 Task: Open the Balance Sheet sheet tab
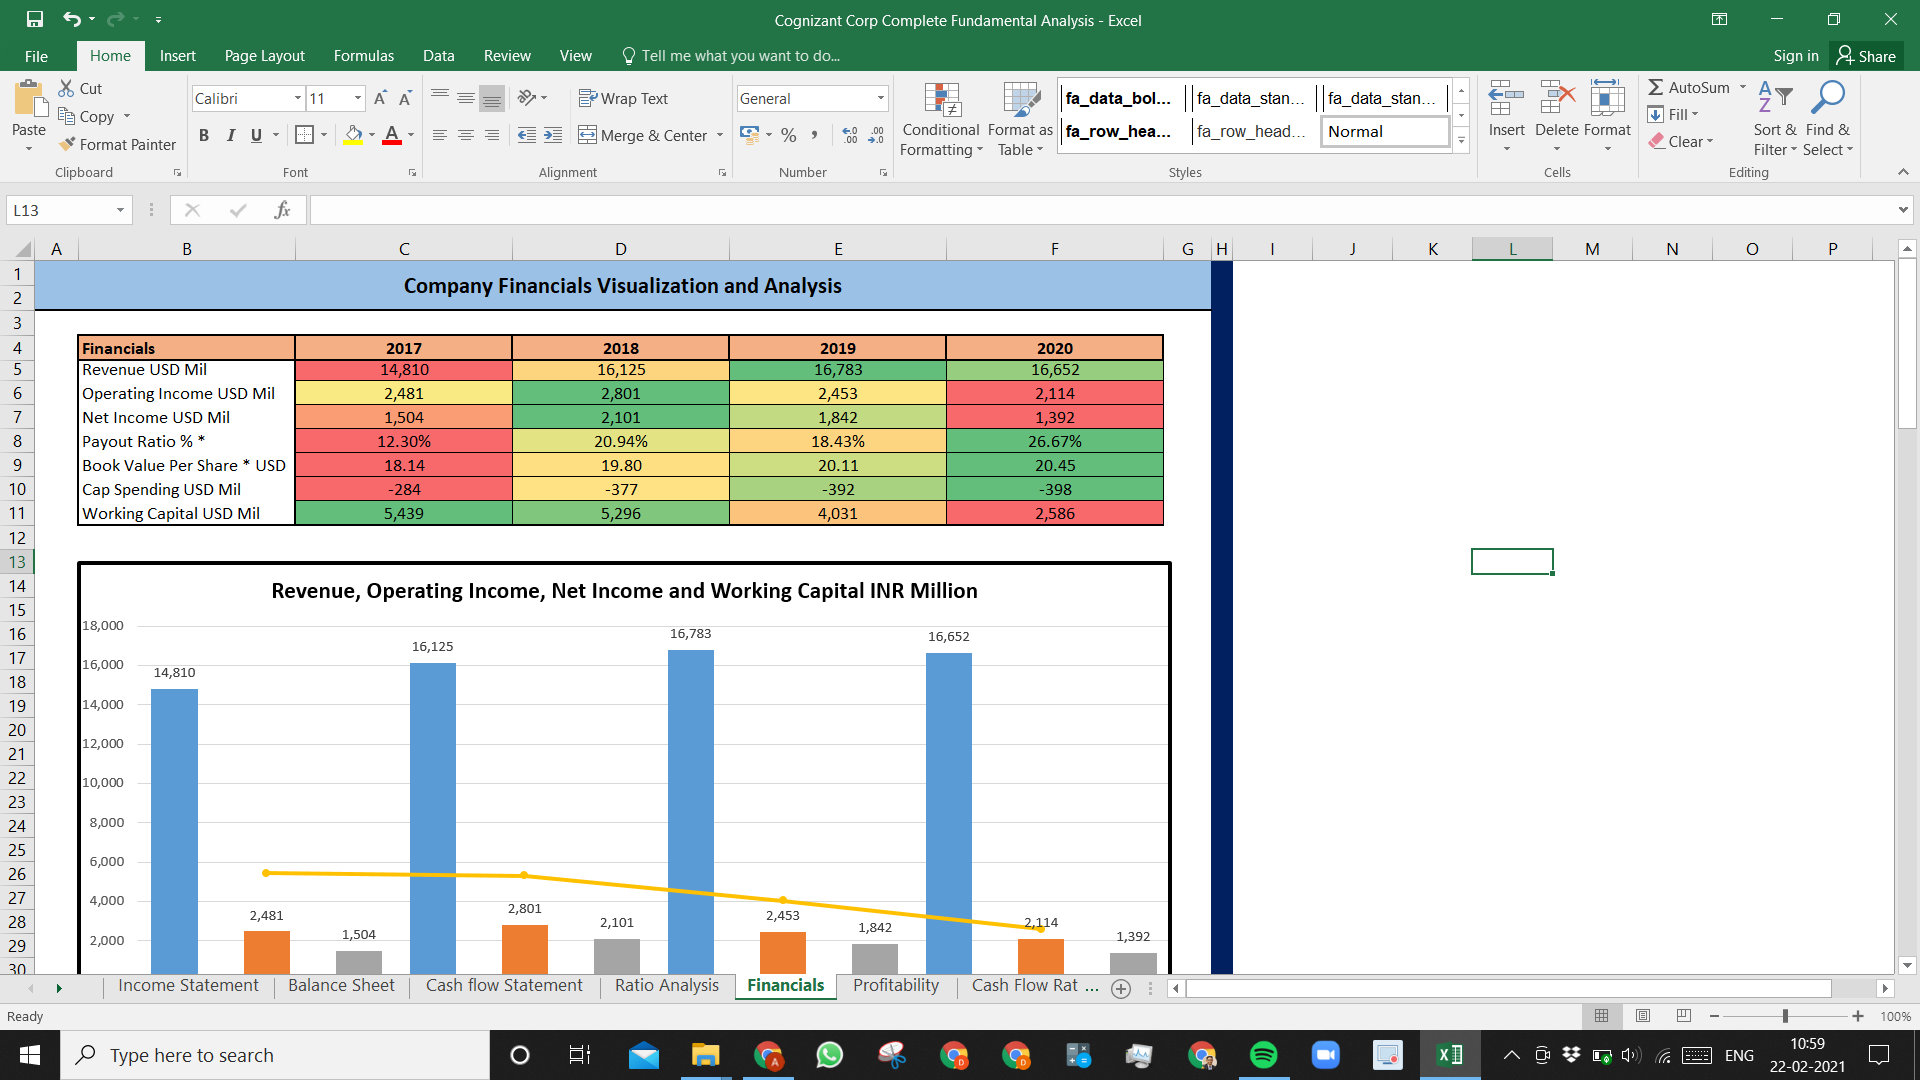pos(341,986)
